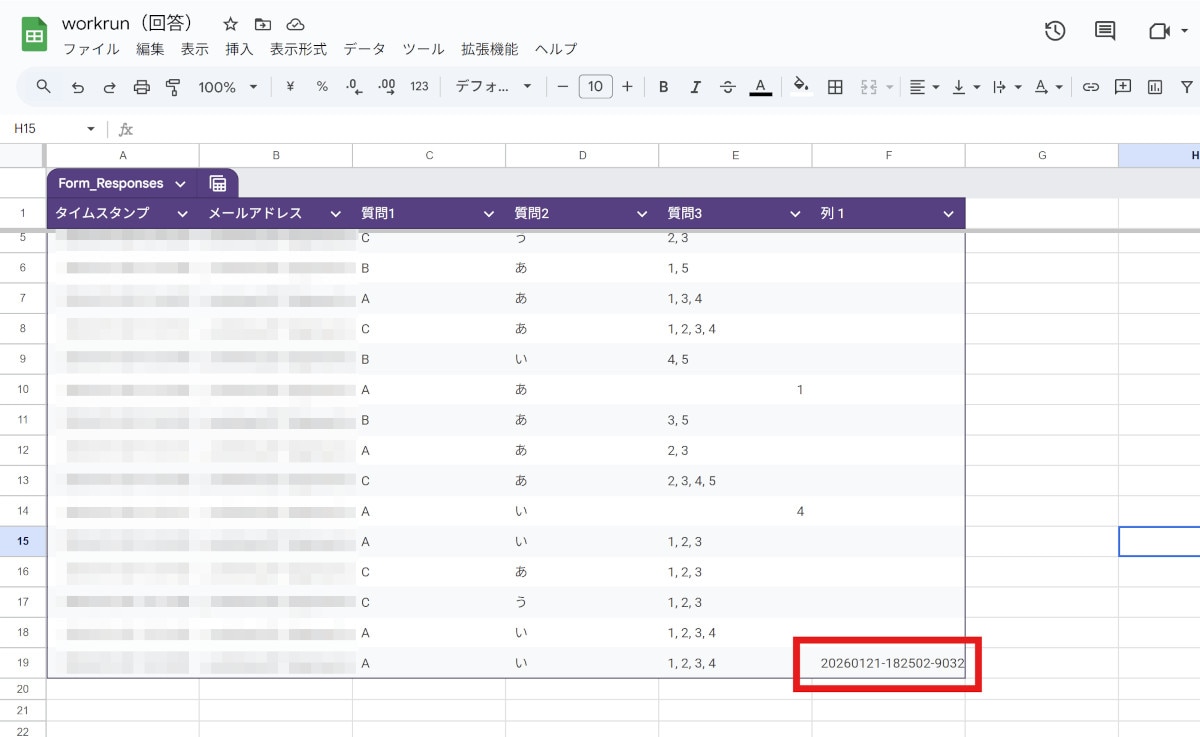Open the fill color picker
Image resolution: width=1200 pixels, height=737 pixels.
click(800, 87)
